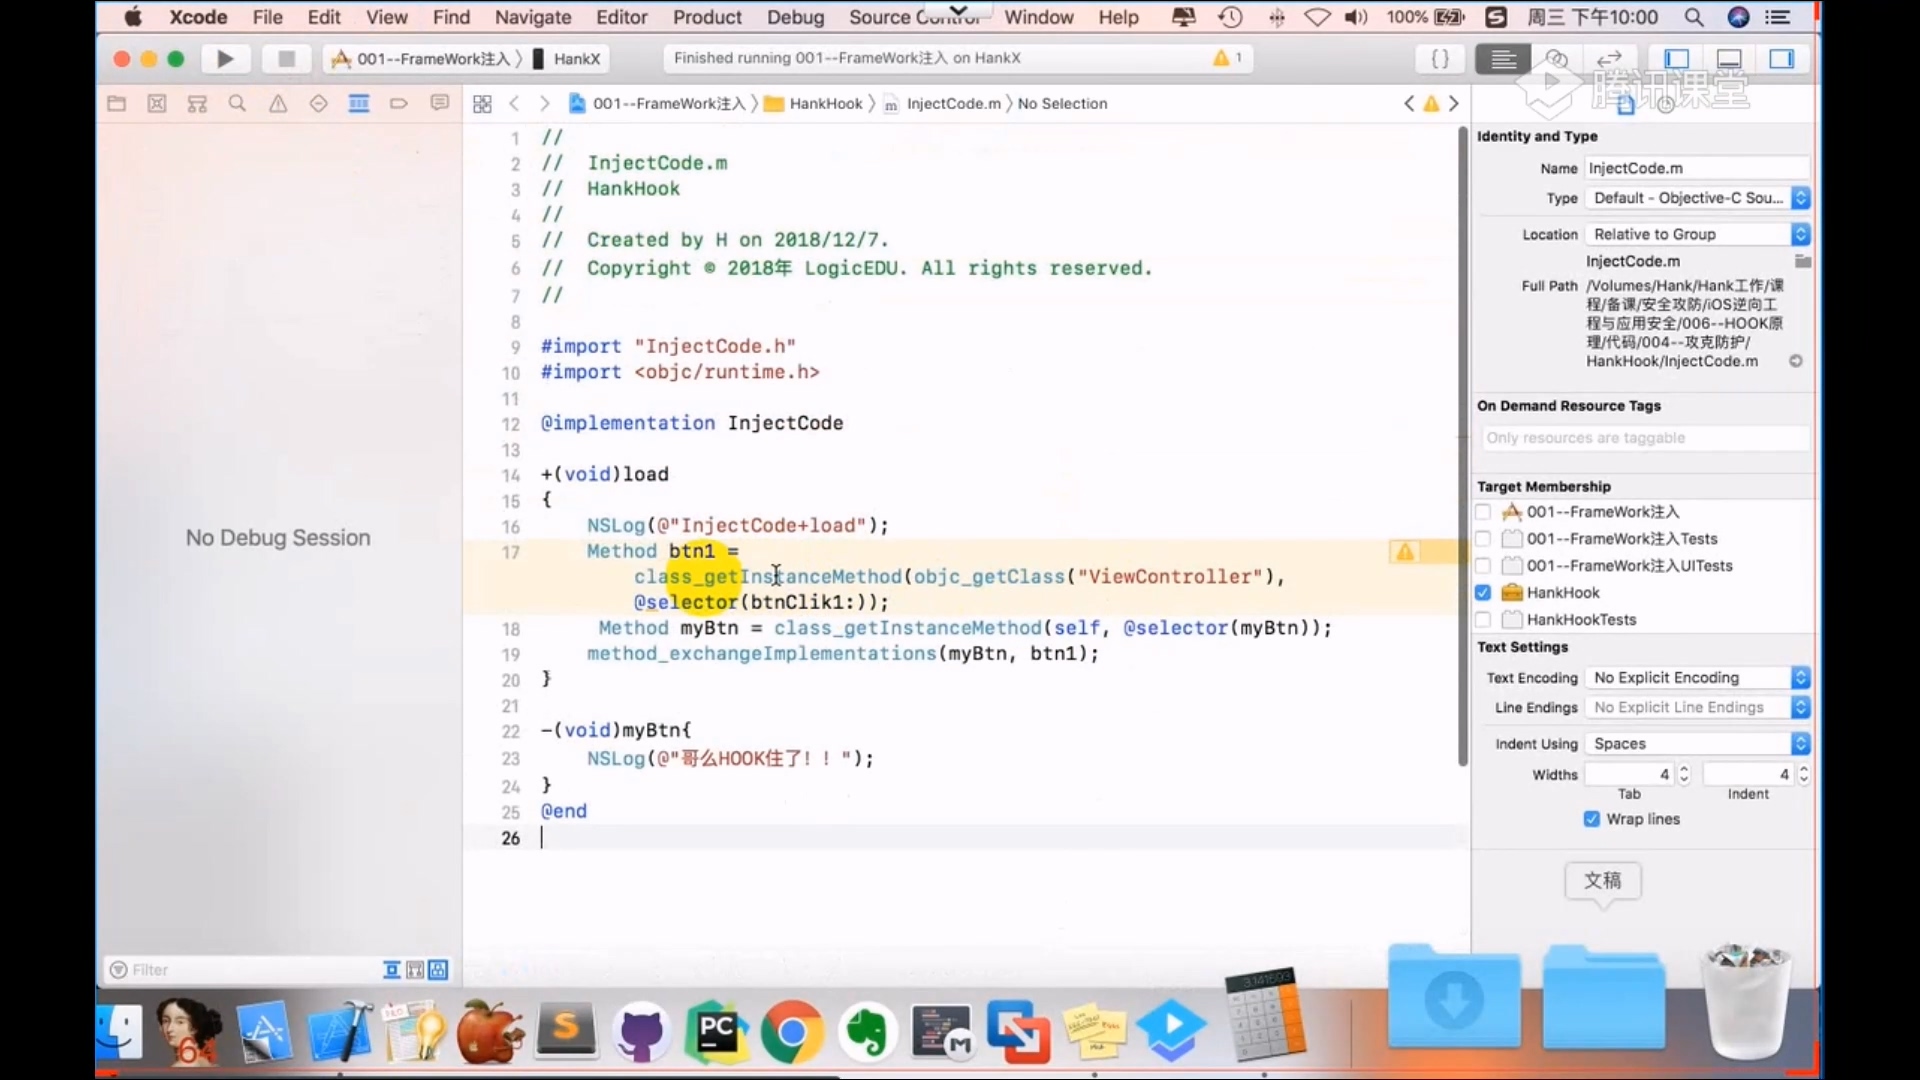Run the project with the play button
Screen dimensions: 1920x1080
point(225,59)
